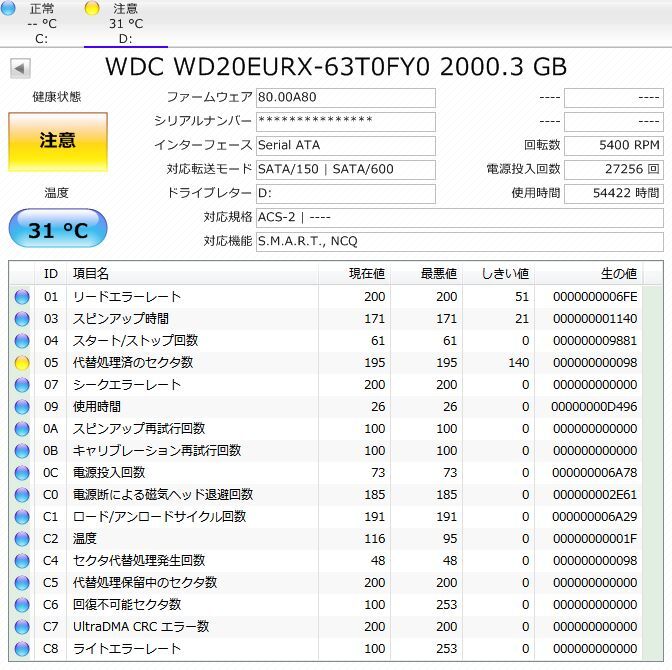The image size is (672, 670).
Task: Click the 最悪値 column header
Action: click(426, 273)
